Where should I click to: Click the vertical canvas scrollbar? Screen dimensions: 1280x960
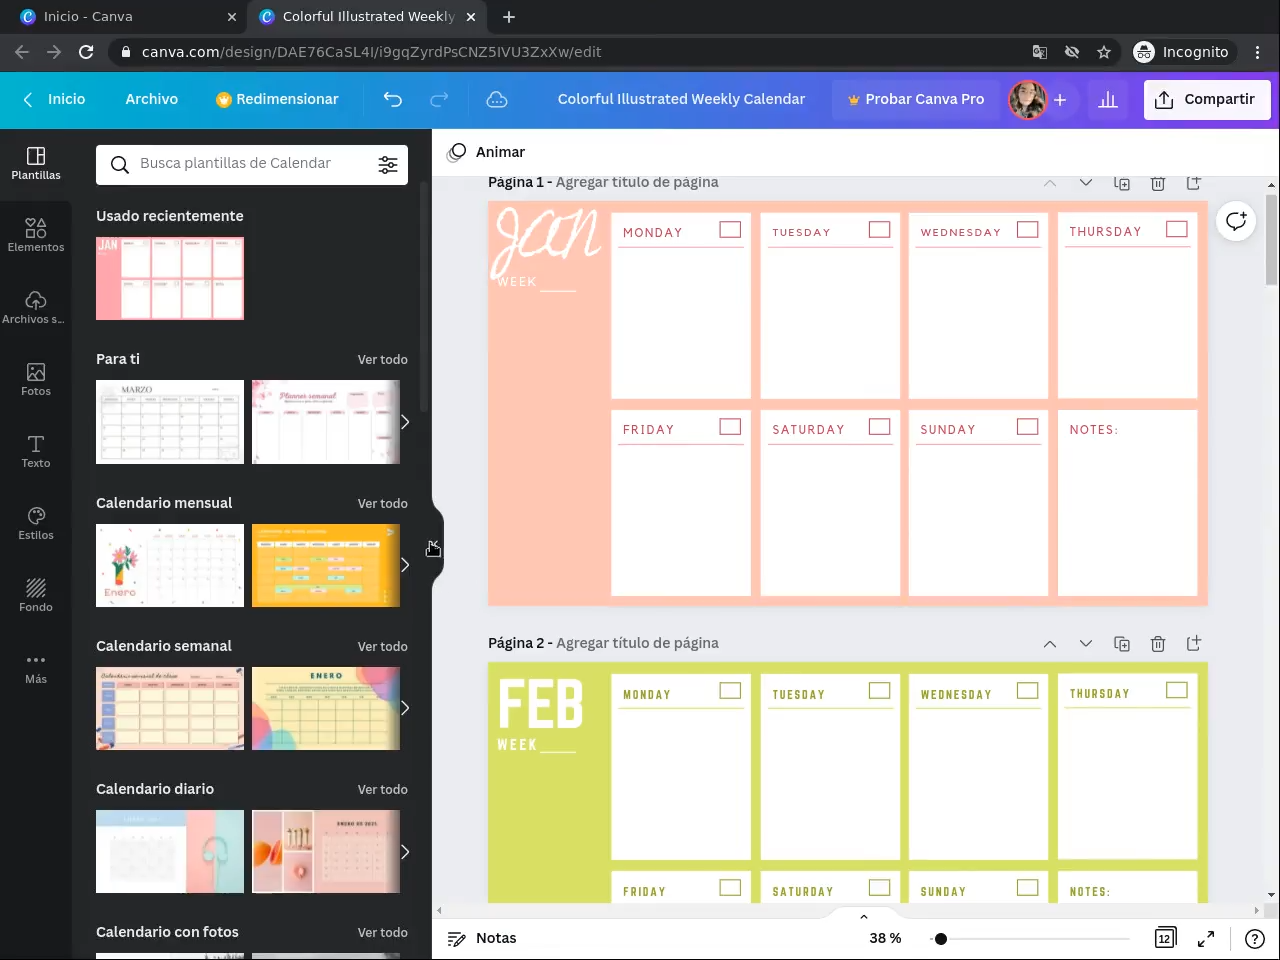[1271, 239]
